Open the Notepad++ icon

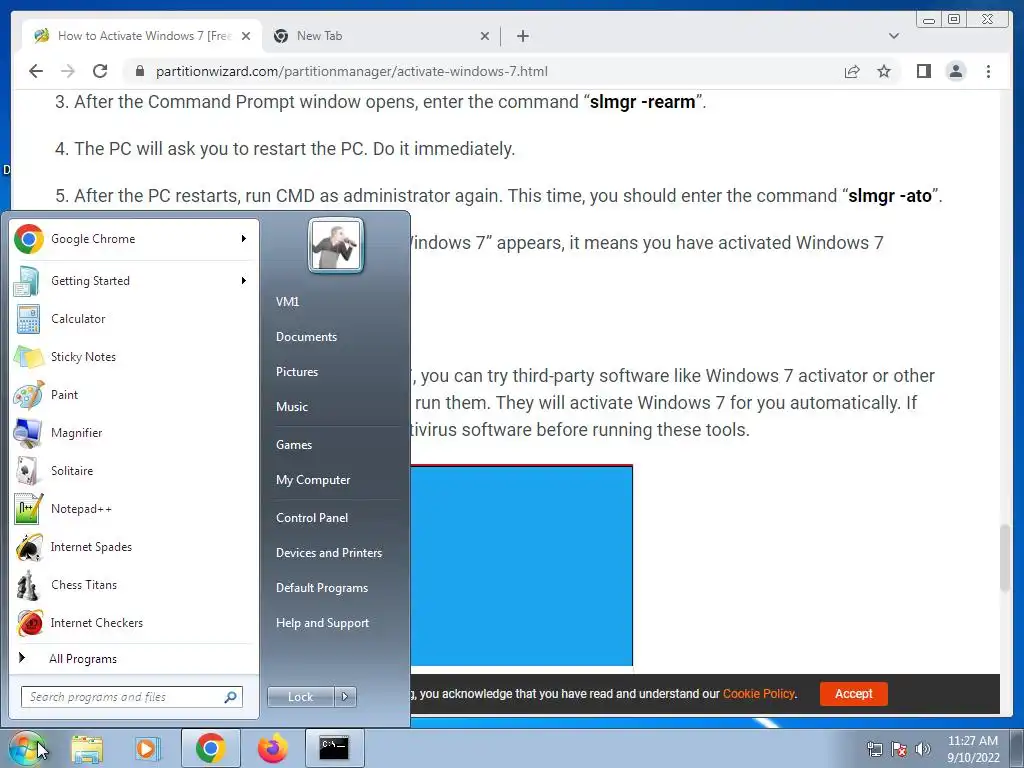(x=28, y=509)
